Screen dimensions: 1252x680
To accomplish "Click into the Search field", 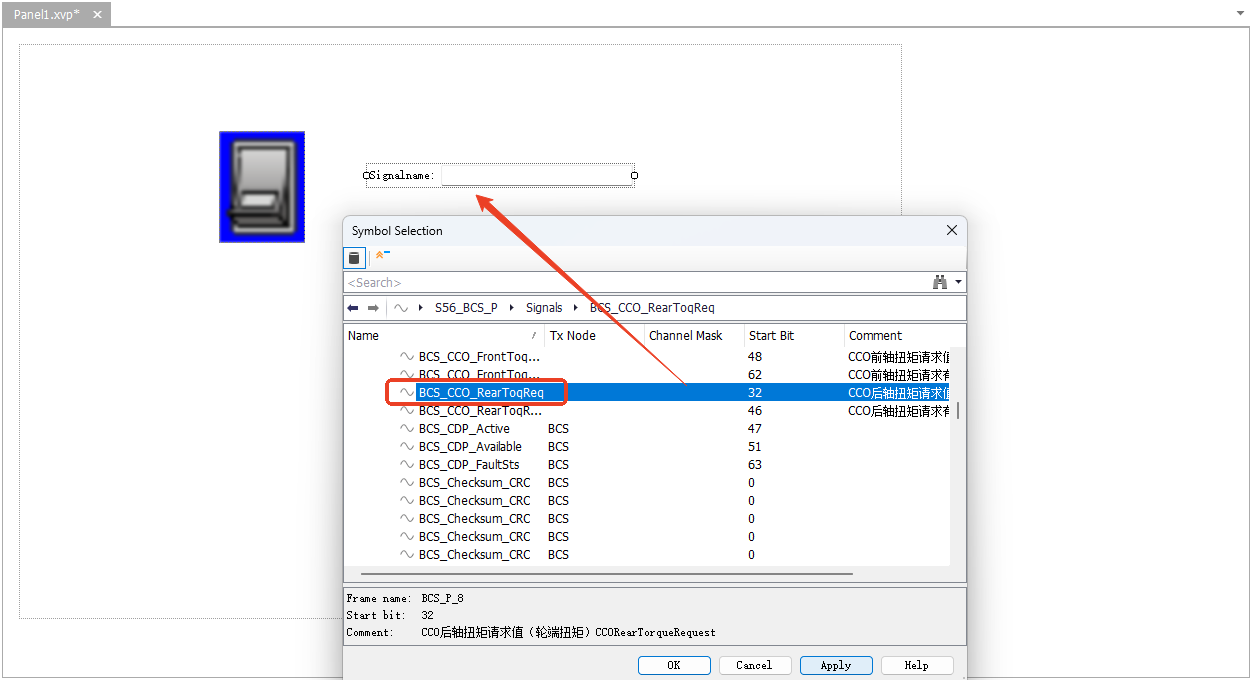I will point(636,283).
